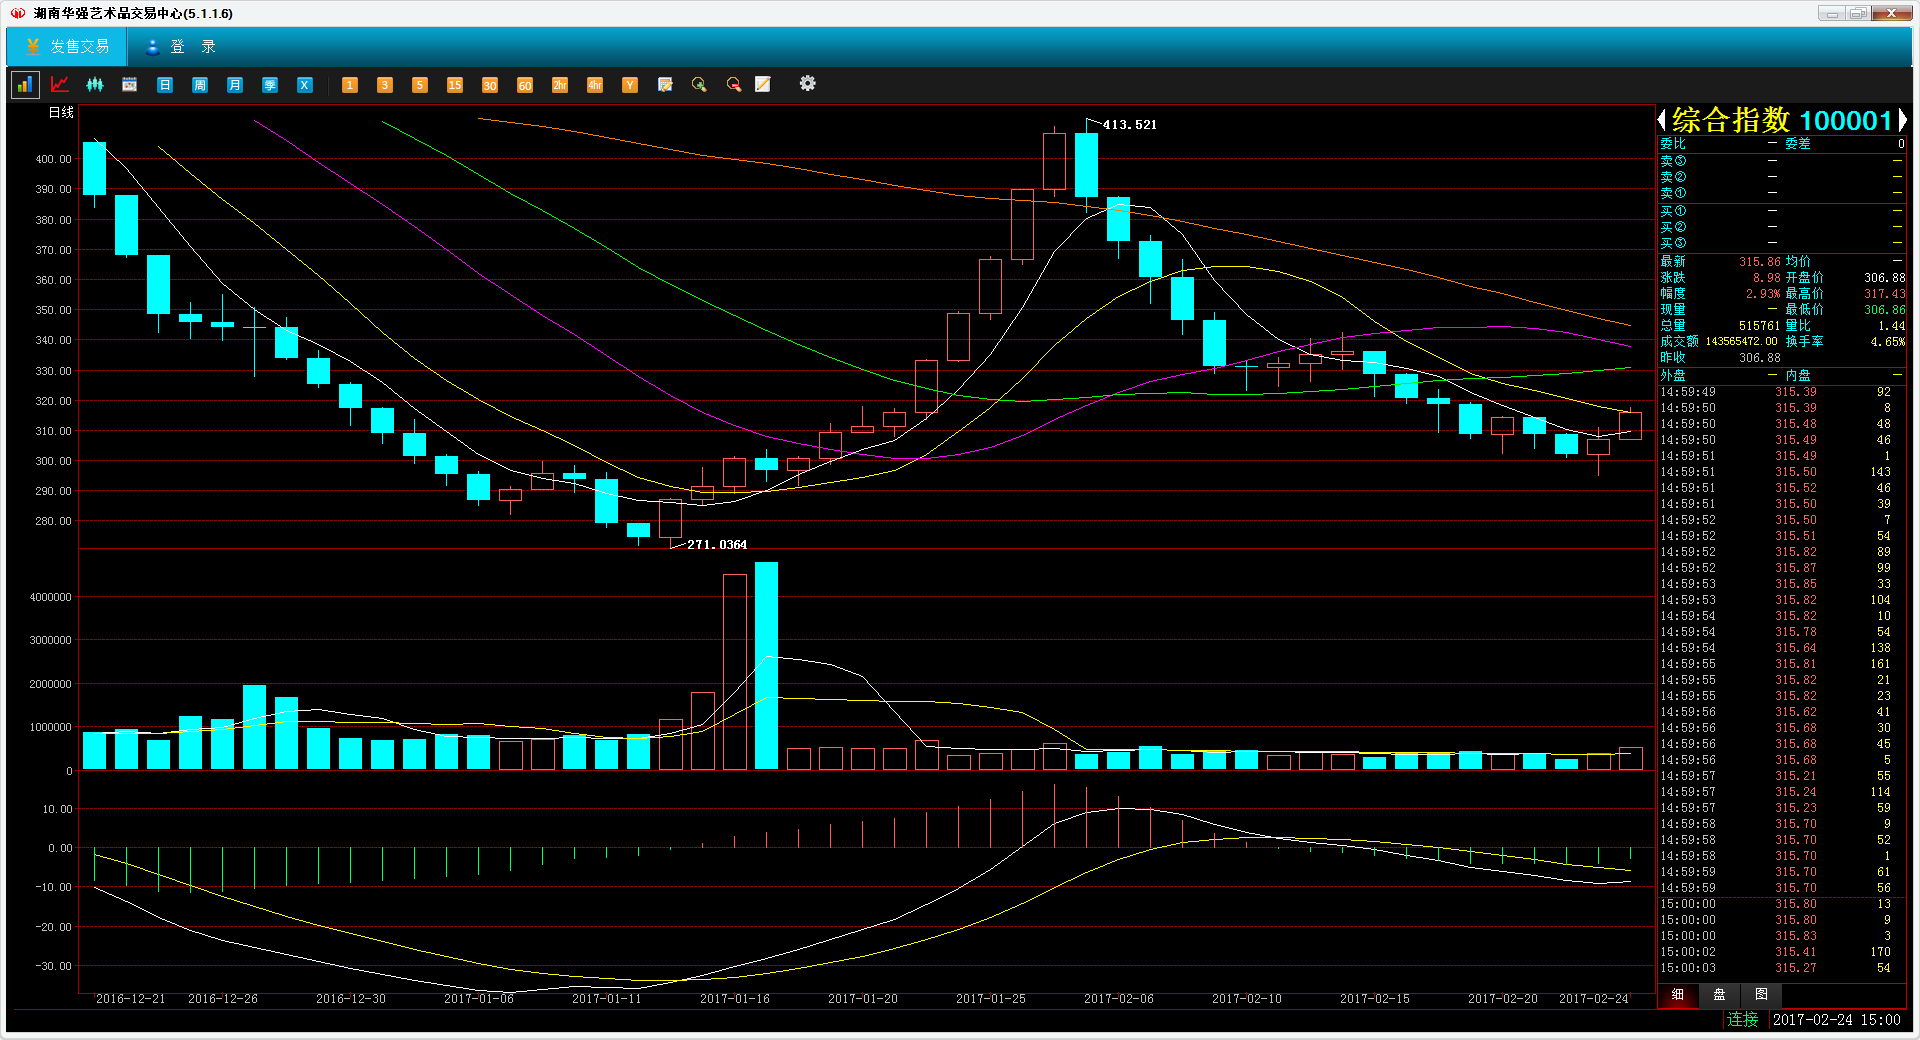
Task: Click the 总量 value 515761
Action: (1759, 326)
